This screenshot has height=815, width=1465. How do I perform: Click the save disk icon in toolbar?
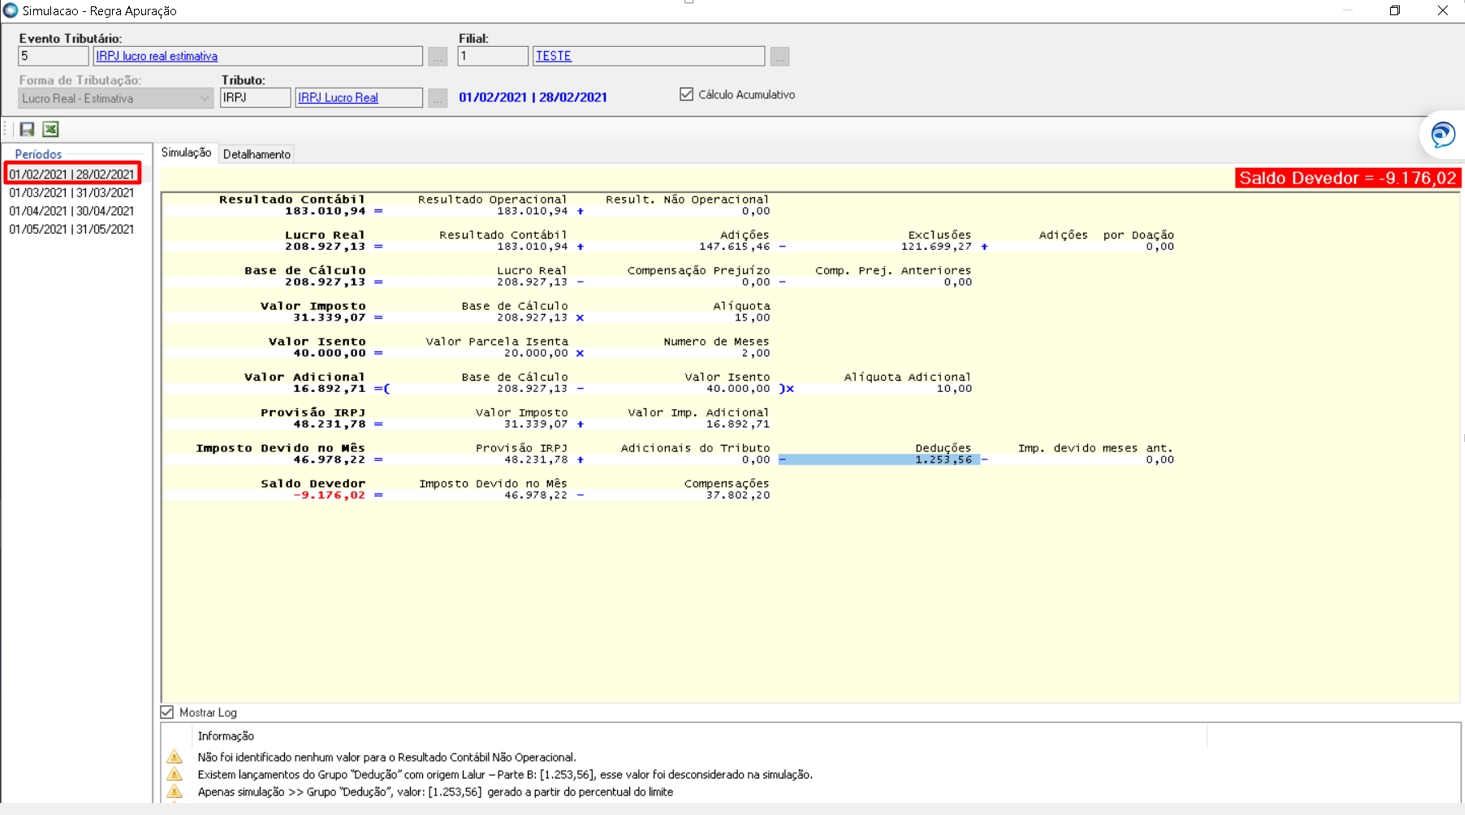pos(27,129)
